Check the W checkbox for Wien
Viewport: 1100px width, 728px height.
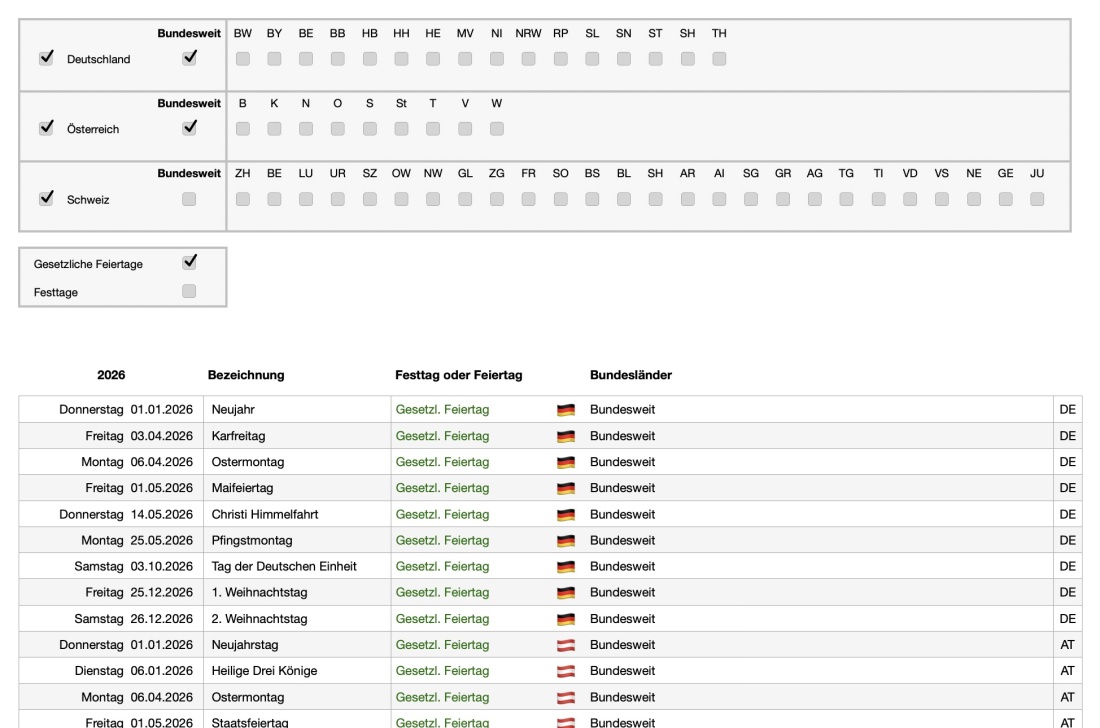click(x=497, y=129)
